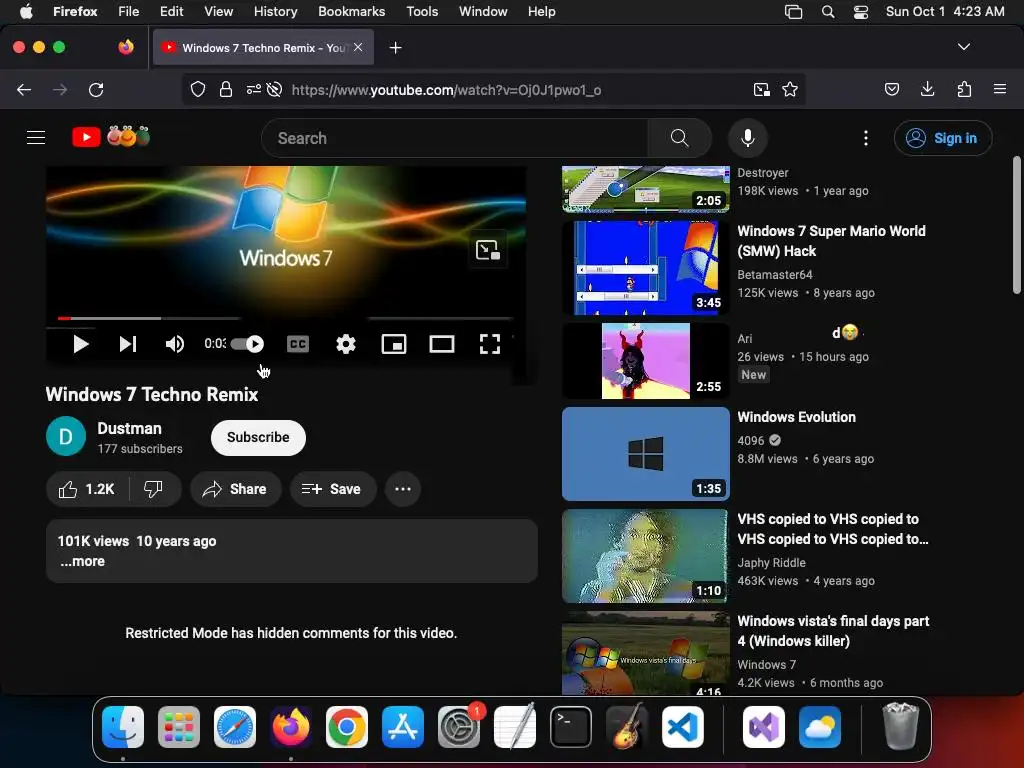This screenshot has height=768, width=1024.
Task: Open the Dustman channel avatar
Action: [66, 436]
